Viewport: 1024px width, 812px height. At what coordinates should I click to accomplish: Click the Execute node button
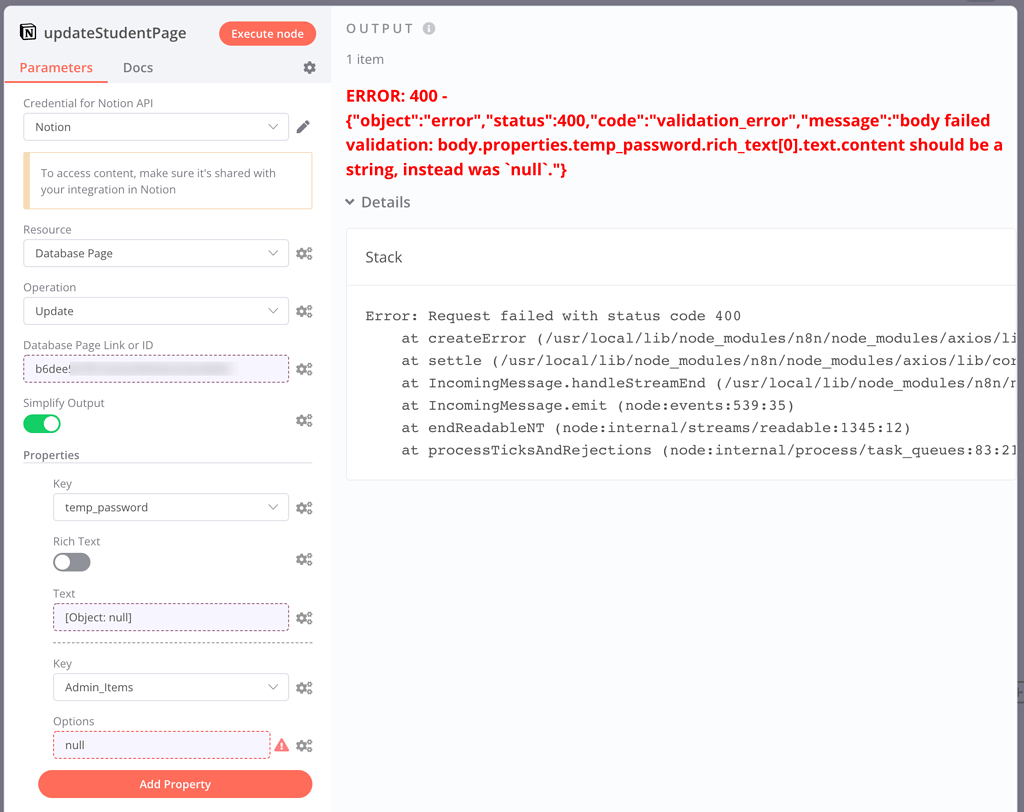click(x=267, y=33)
